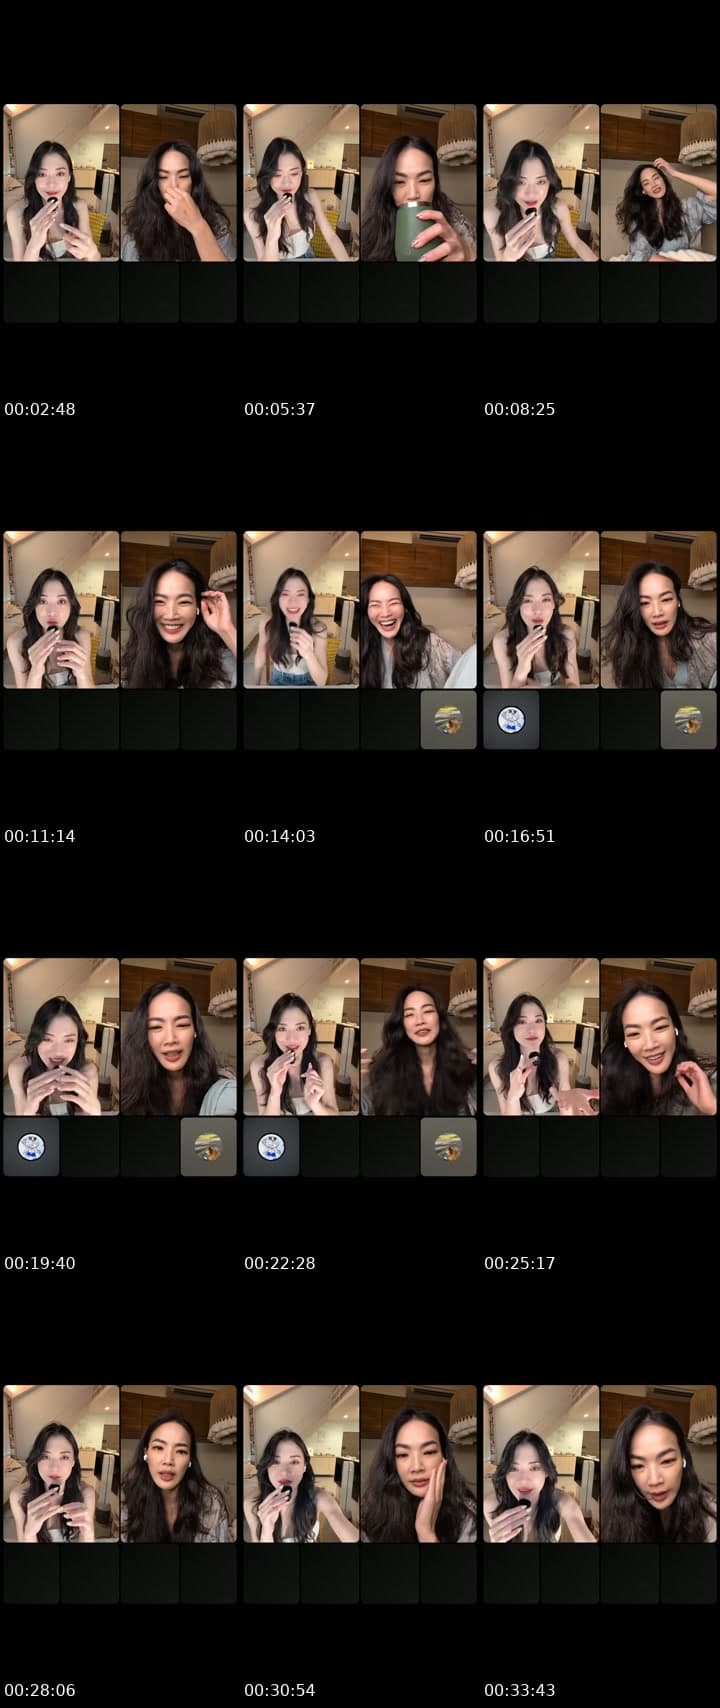Open the right caller's video at 00:16:51
Image resolution: width=720 pixels, height=1708 pixels.
pyautogui.click(x=659, y=610)
